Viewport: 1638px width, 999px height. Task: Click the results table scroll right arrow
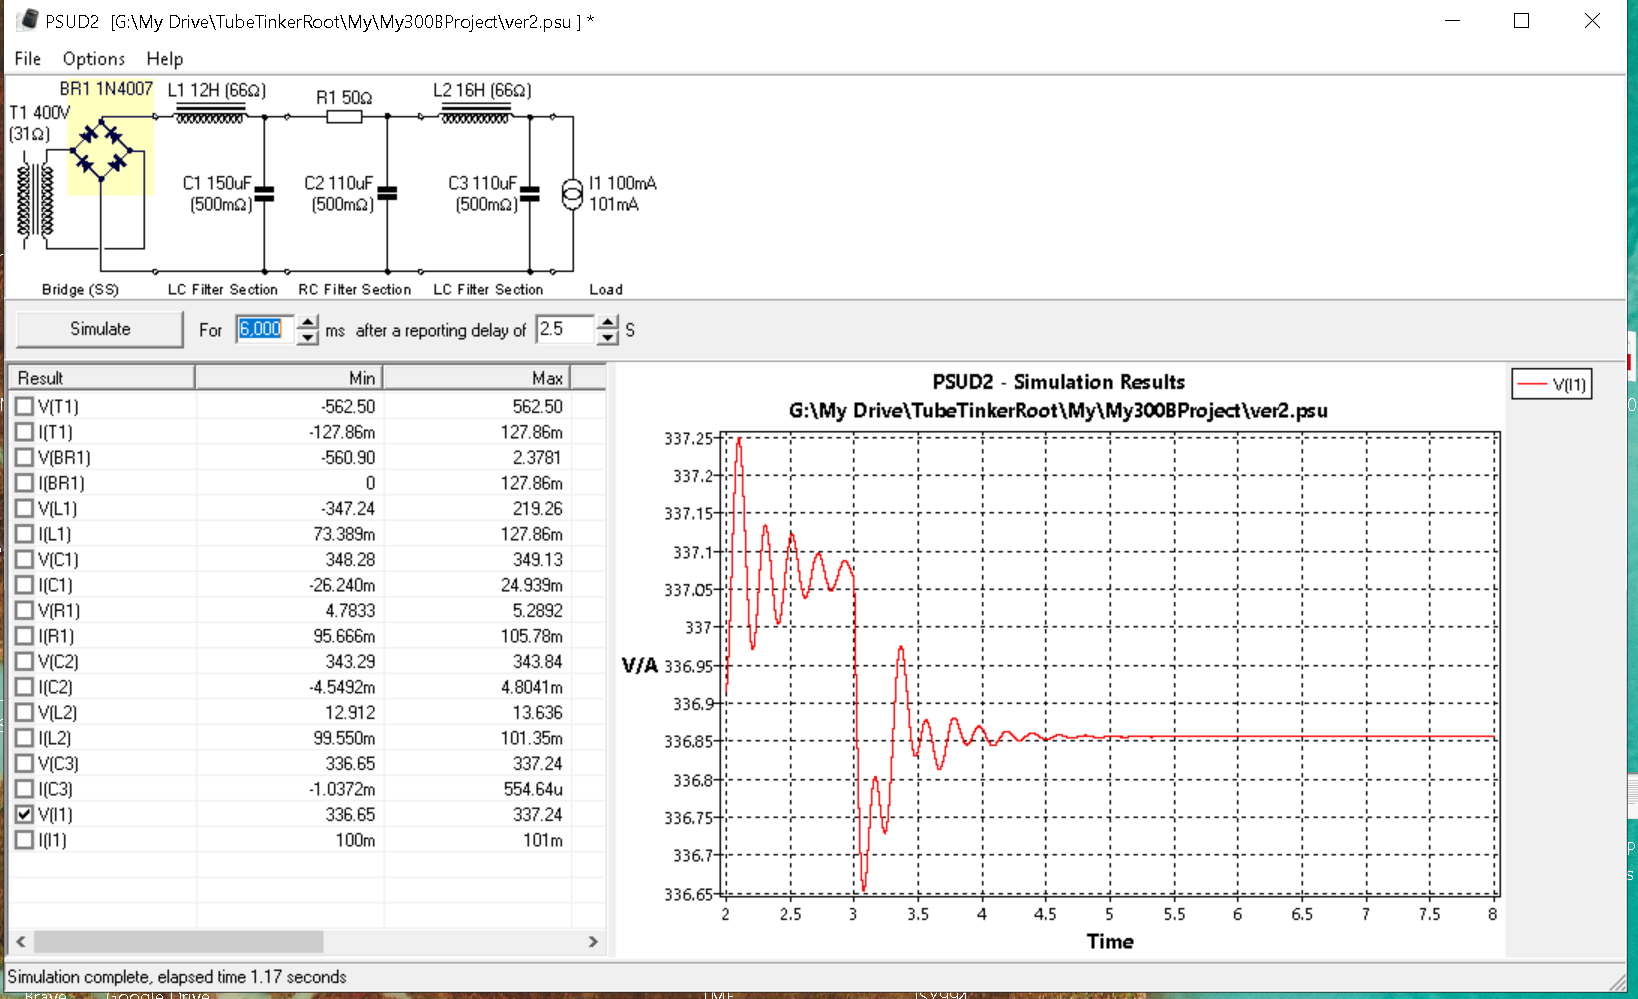593,941
